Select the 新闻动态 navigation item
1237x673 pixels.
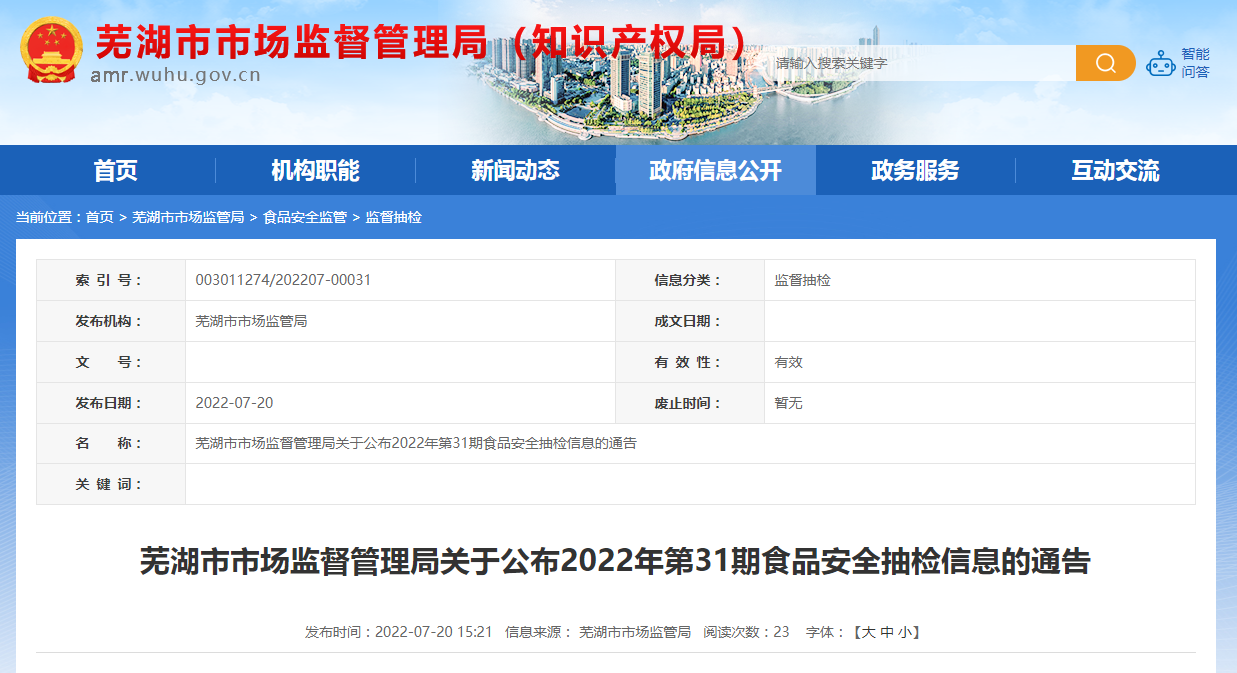tap(515, 171)
